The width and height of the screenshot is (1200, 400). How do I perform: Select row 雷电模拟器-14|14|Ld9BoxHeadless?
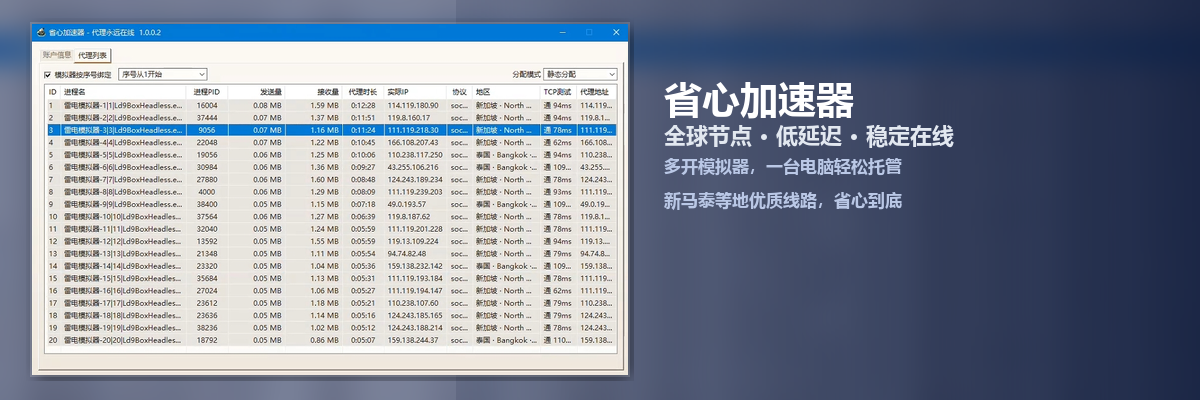[331, 266]
